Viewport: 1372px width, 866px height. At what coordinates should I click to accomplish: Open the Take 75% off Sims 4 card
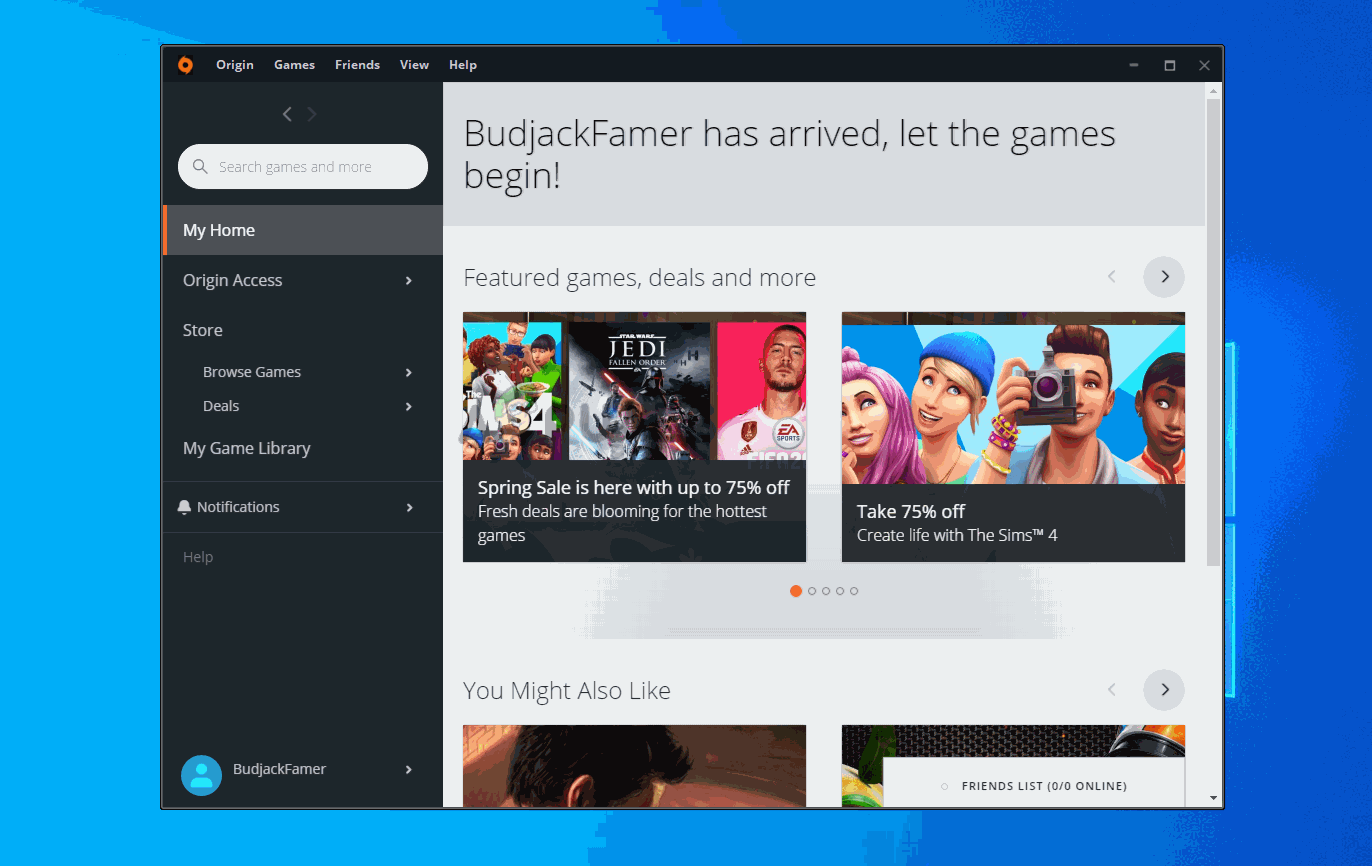pos(1013,437)
